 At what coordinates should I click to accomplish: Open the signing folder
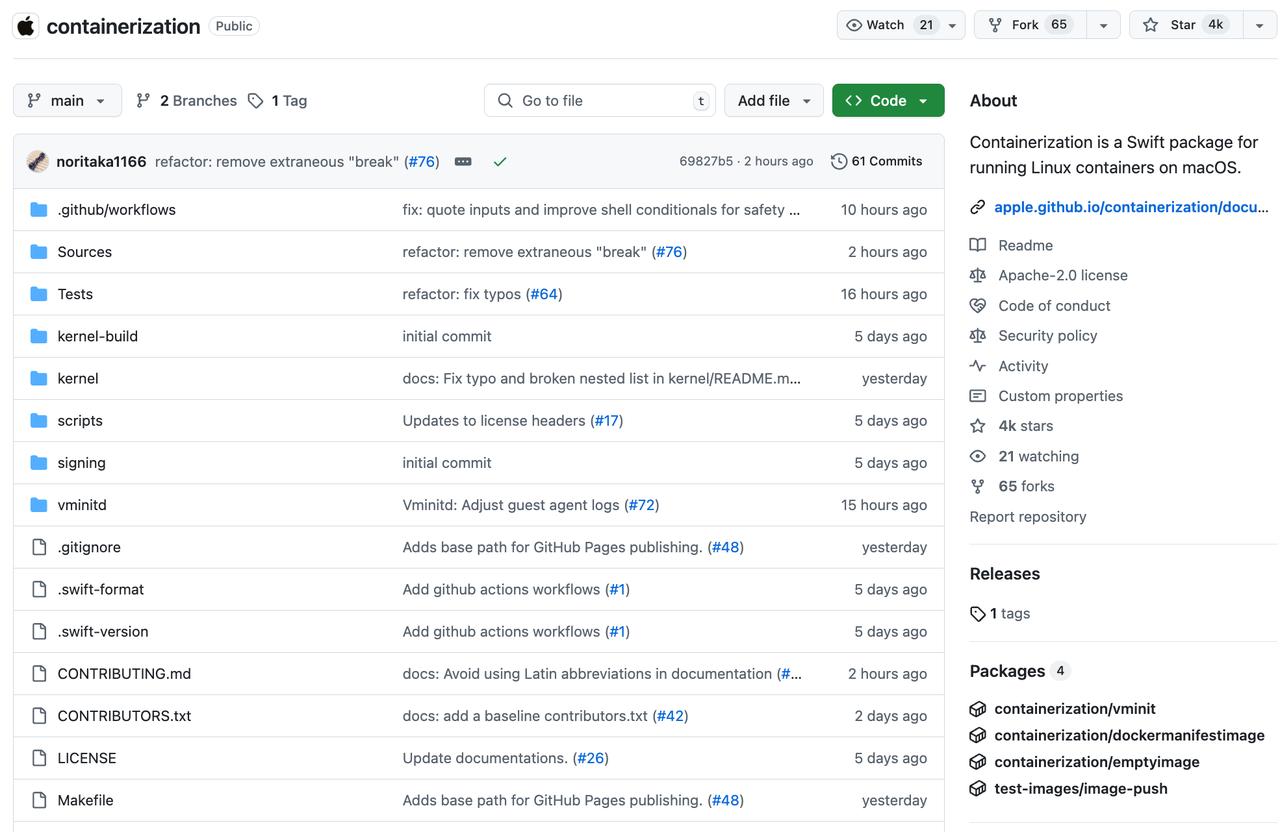[x=82, y=463]
